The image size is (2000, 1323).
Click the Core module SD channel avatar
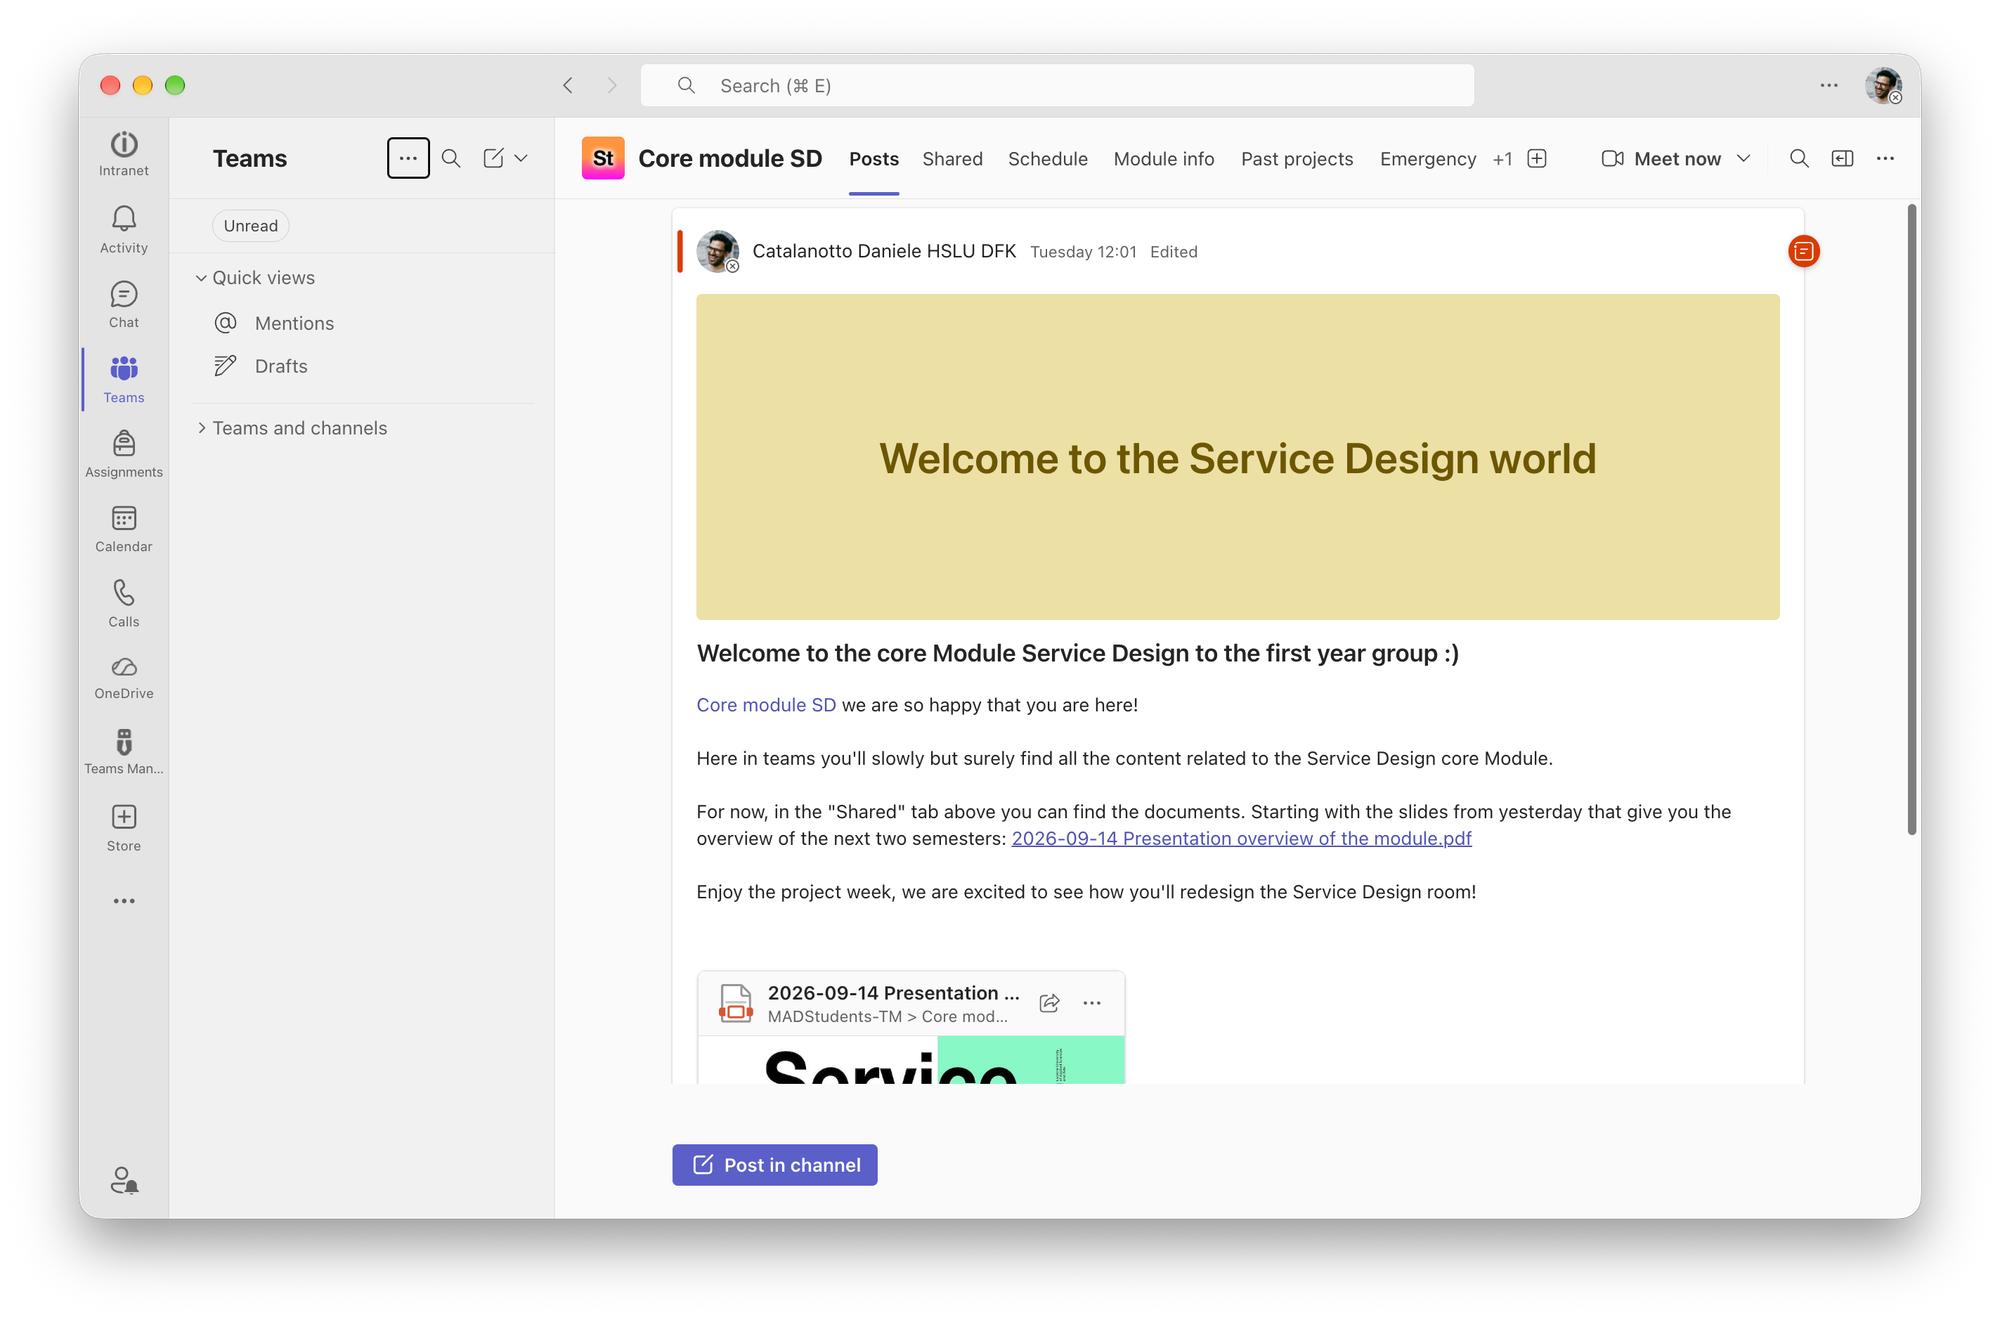pyautogui.click(x=603, y=158)
